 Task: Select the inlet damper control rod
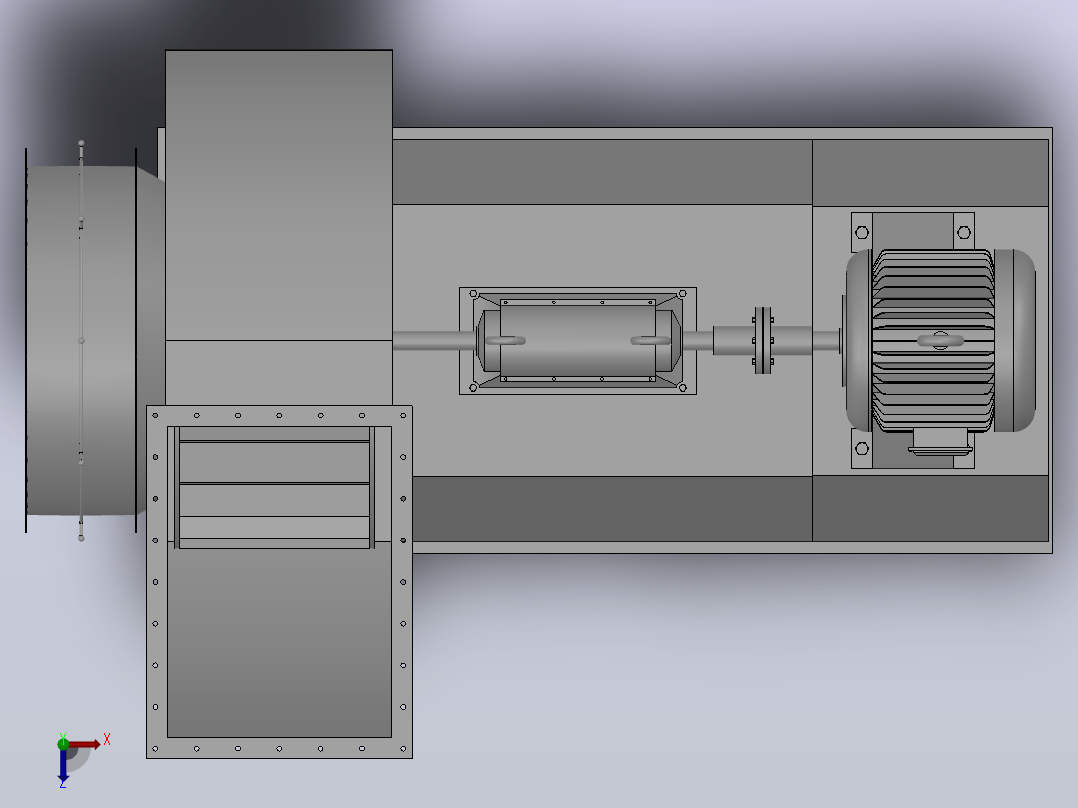[81, 340]
